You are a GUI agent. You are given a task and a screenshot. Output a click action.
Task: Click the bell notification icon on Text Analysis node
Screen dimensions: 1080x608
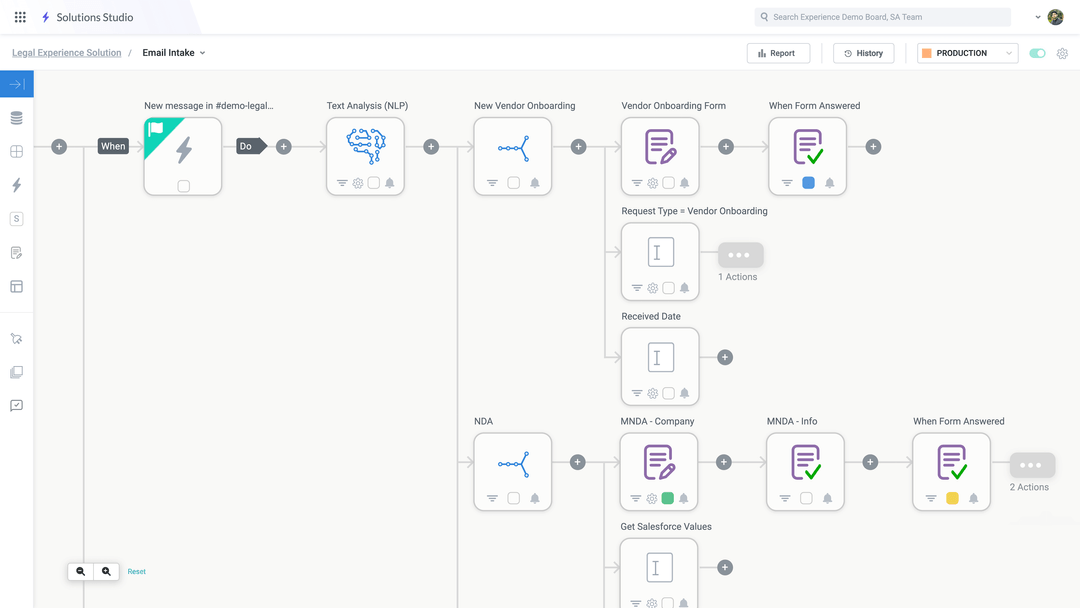click(x=390, y=183)
